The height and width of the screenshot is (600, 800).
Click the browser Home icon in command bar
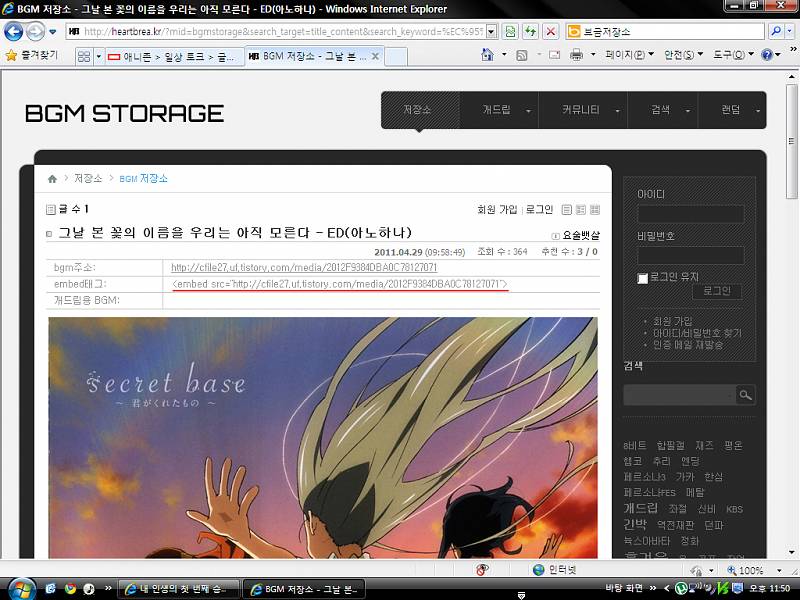pos(487,55)
